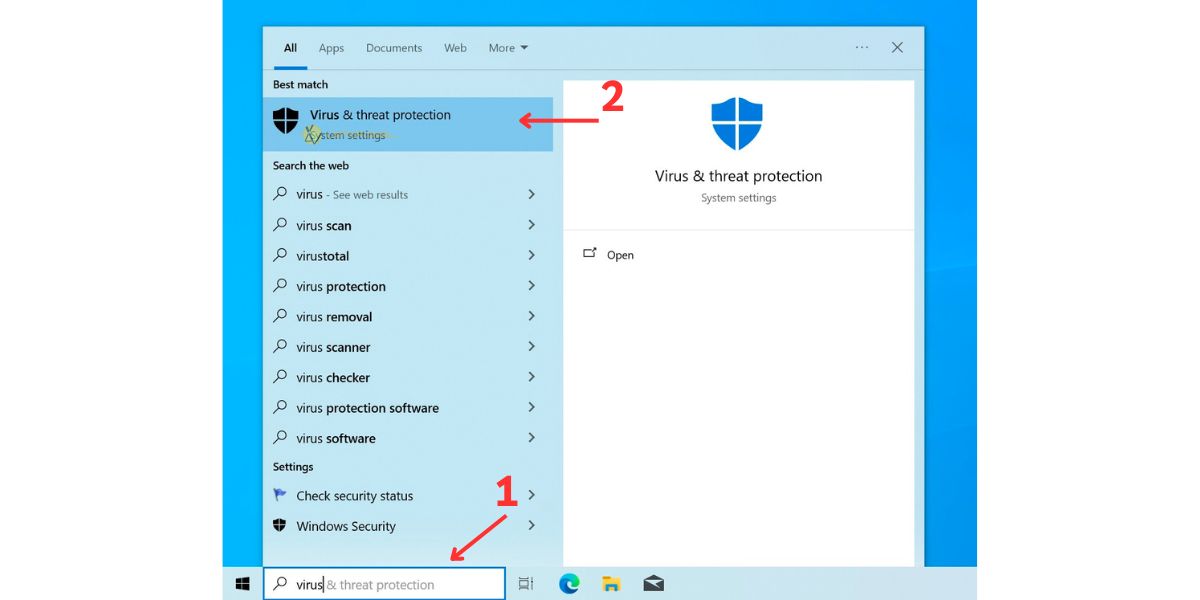
Task: Open the Mail app on the taskbar
Action: click(653, 584)
